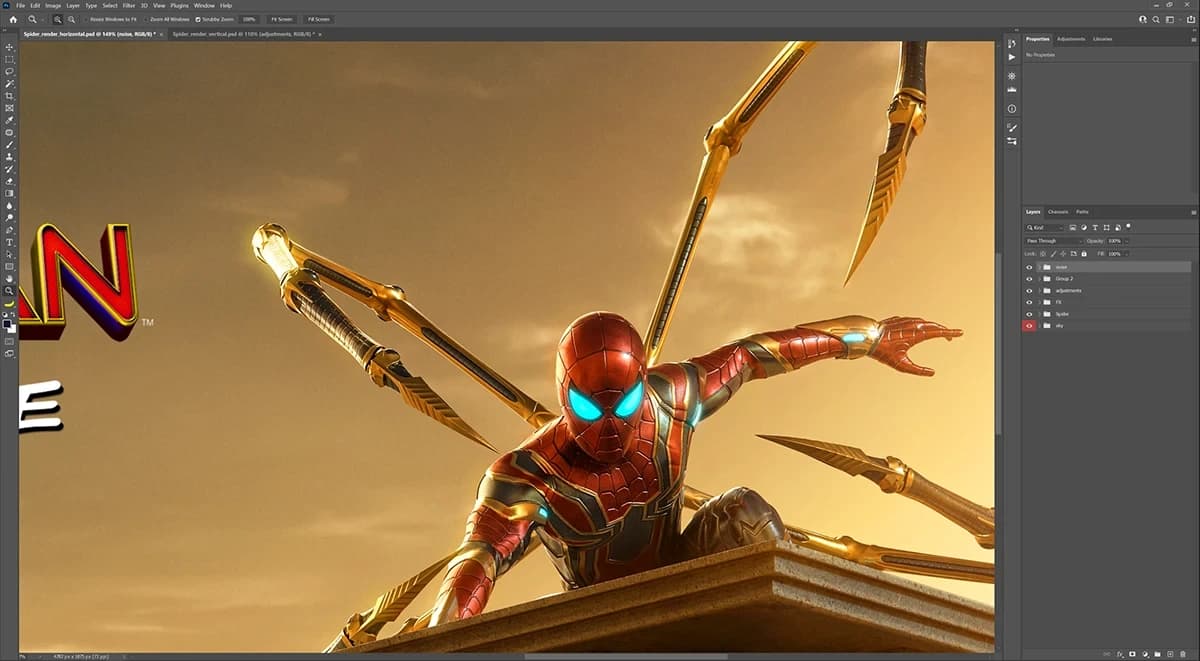Expand the Spider layer group
The image size is (1200, 661).
coord(1040,314)
